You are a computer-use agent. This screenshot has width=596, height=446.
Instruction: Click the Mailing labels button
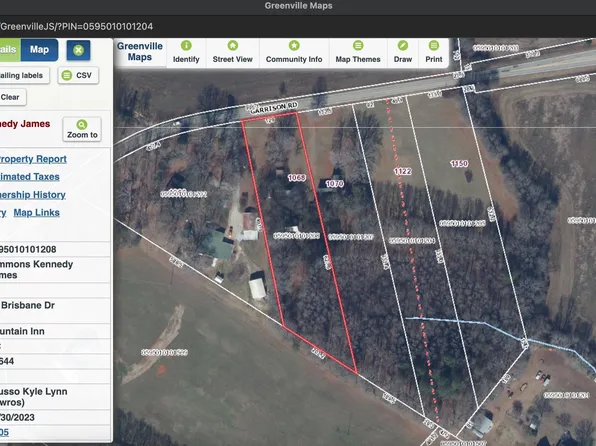click(x=24, y=75)
